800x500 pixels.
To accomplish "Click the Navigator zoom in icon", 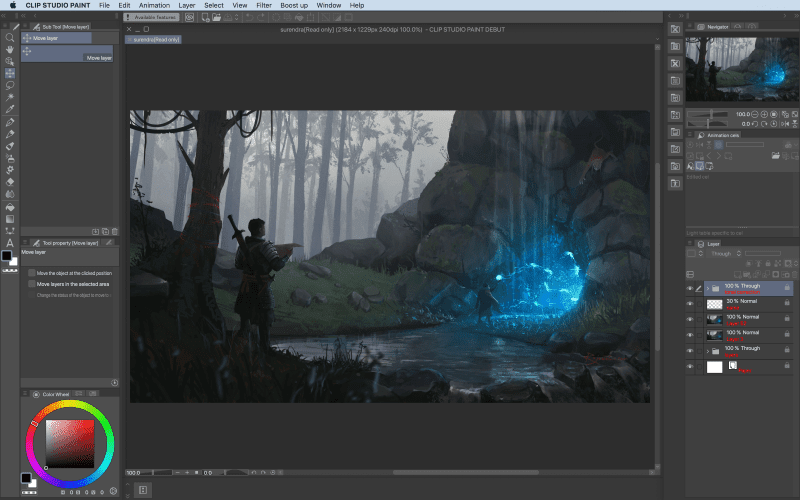I will click(764, 114).
